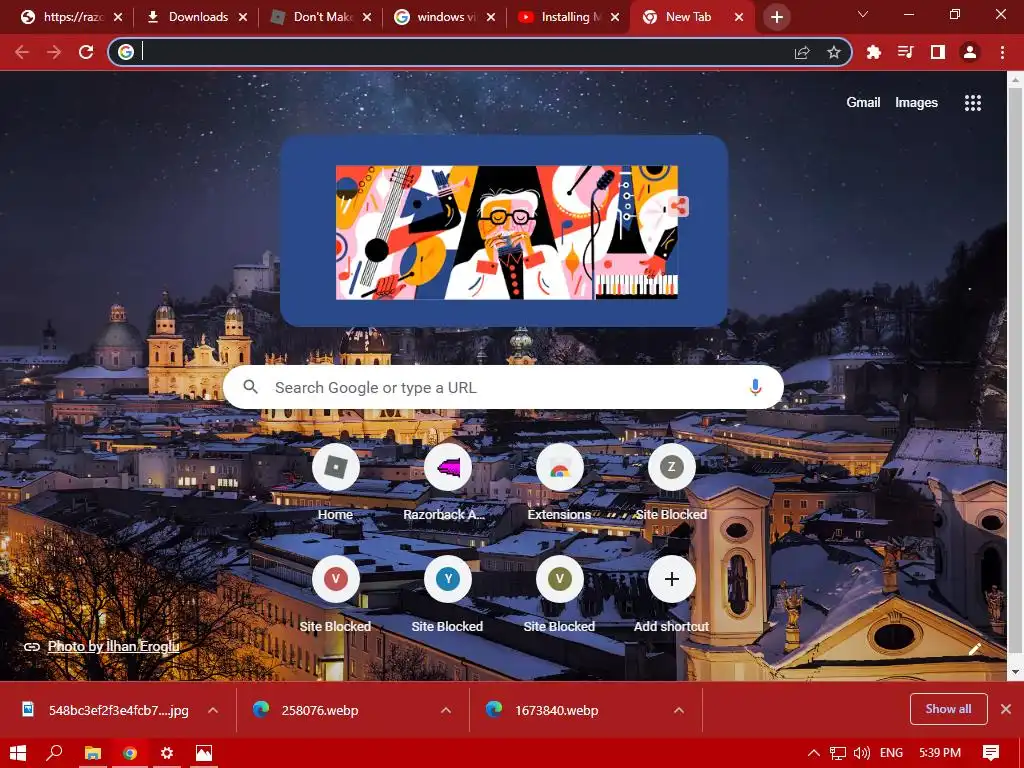The width and height of the screenshot is (1024, 768).
Task: Click the Add shortcut plus tile
Action: point(671,595)
